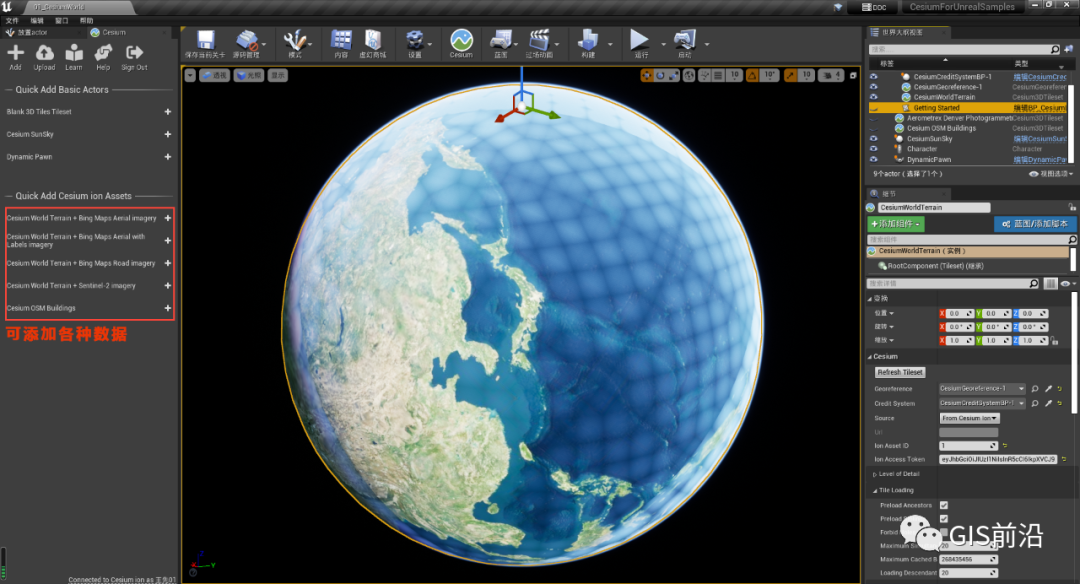The width and height of the screenshot is (1080, 584).
Task: Toggle viewport rotation snap angle icon
Action: coord(752,76)
